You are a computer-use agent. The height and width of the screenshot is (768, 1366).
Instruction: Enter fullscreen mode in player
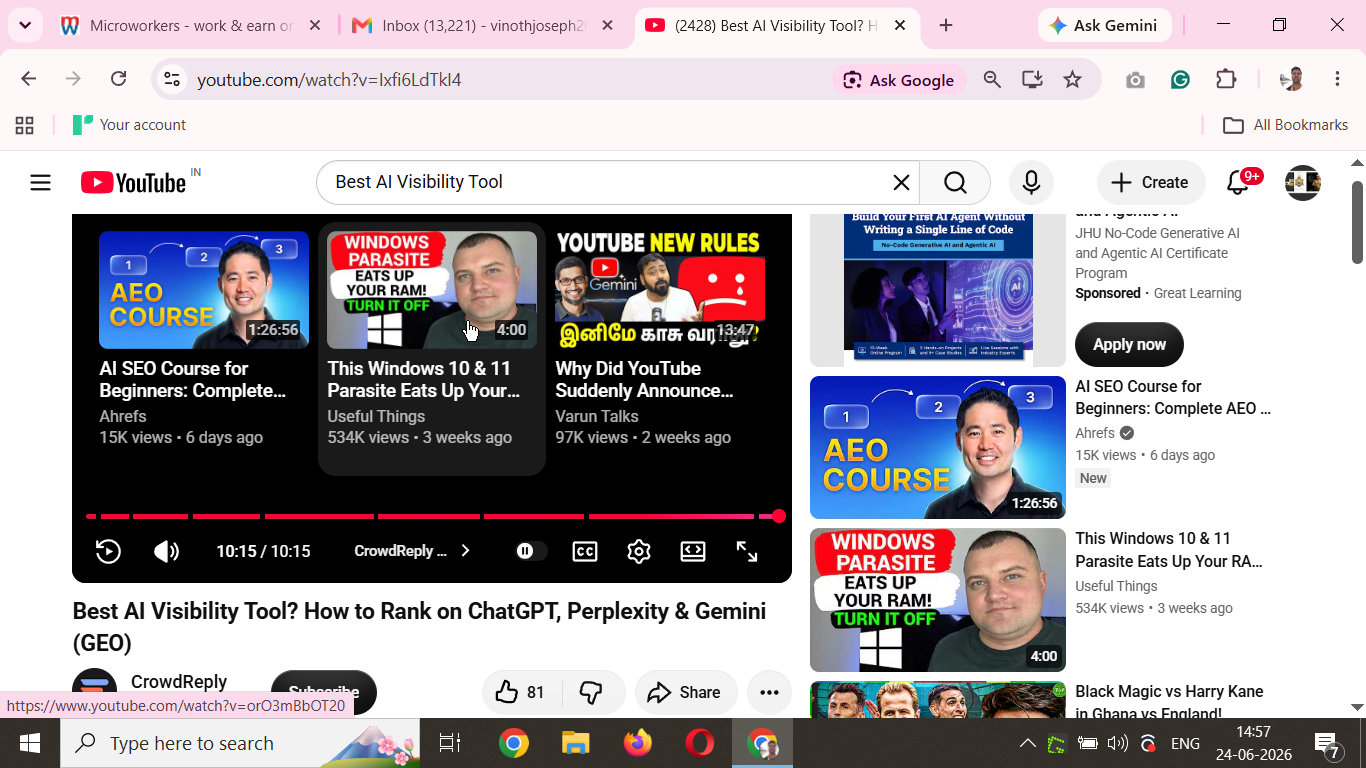click(747, 551)
